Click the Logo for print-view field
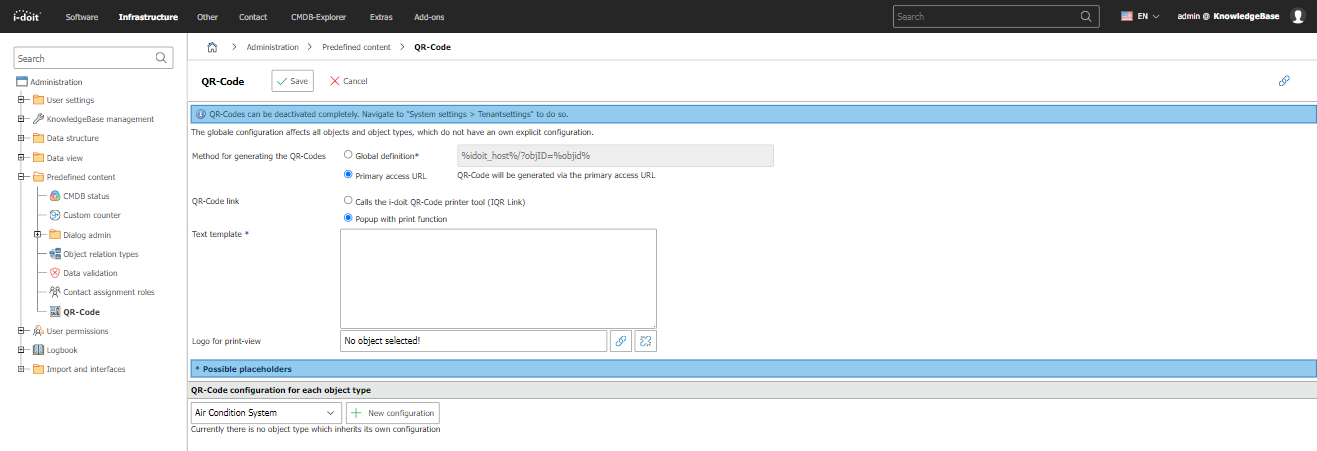This screenshot has width=1317, height=451. (473, 341)
